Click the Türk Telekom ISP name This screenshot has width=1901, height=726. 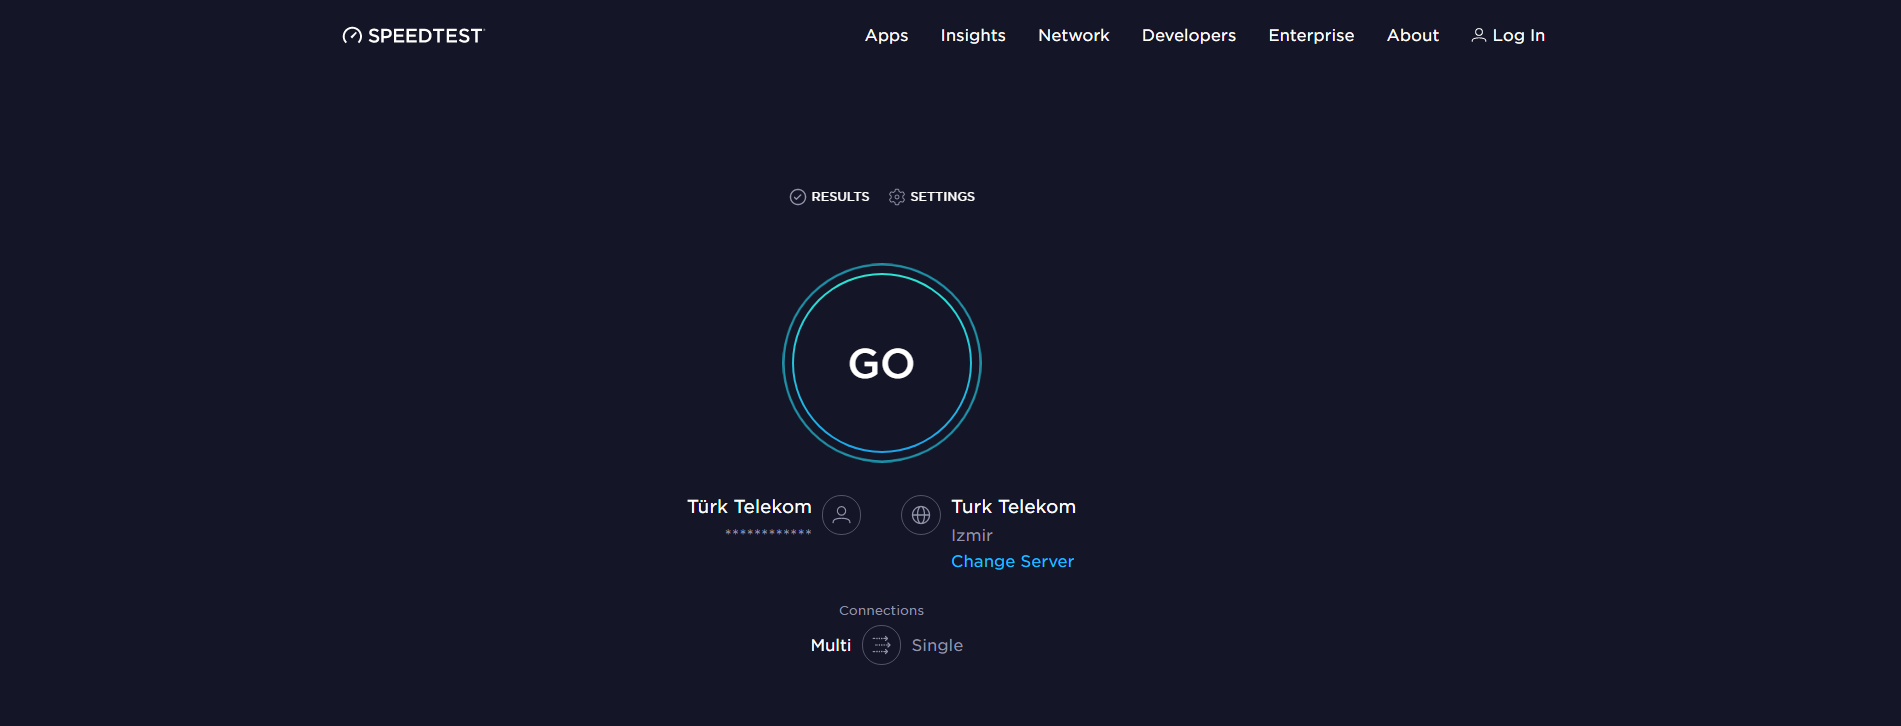(749, 507)
